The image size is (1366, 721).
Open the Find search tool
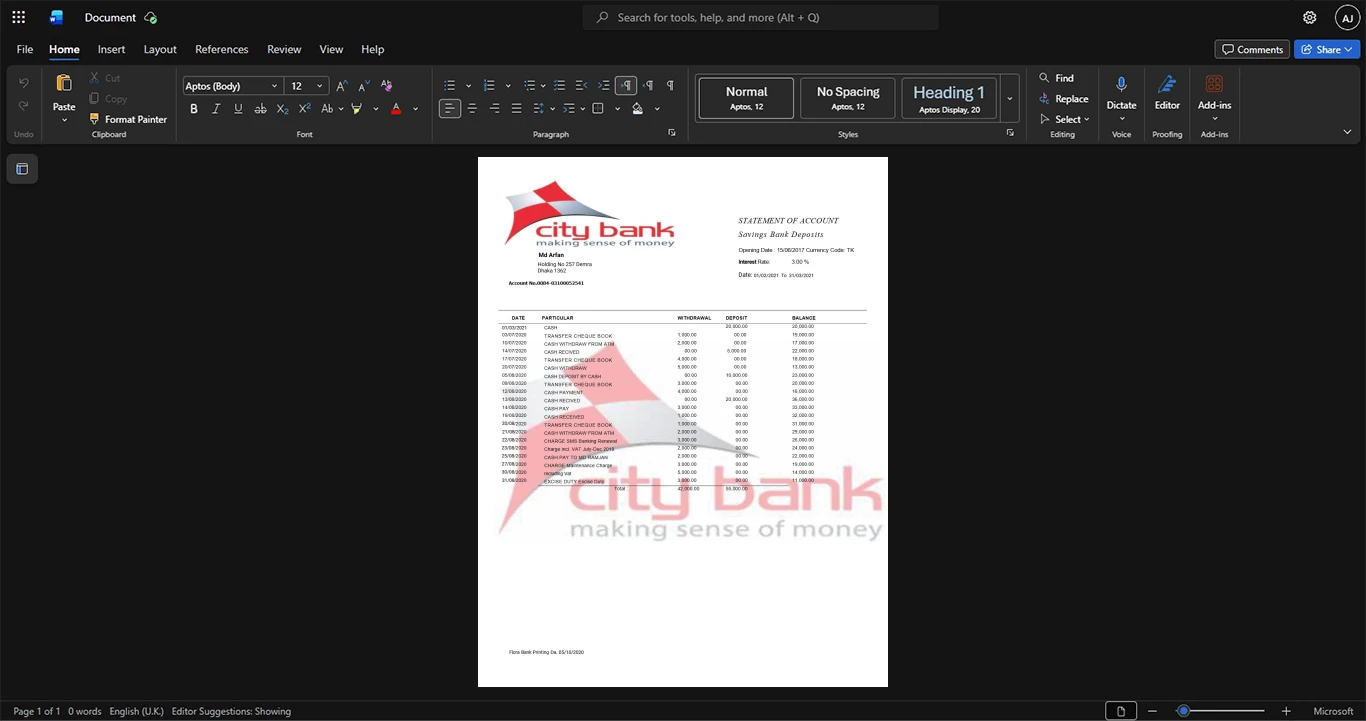pos(1056,78)
